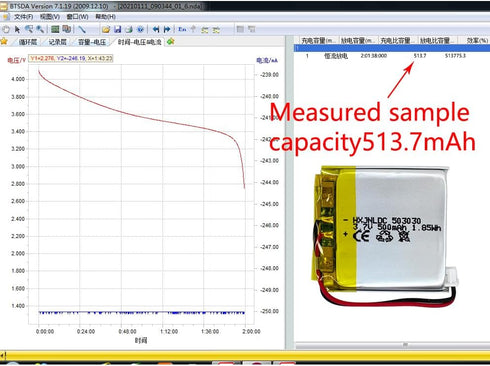Click the Y1/Y2/X cursor readout box

click(70, 58)
